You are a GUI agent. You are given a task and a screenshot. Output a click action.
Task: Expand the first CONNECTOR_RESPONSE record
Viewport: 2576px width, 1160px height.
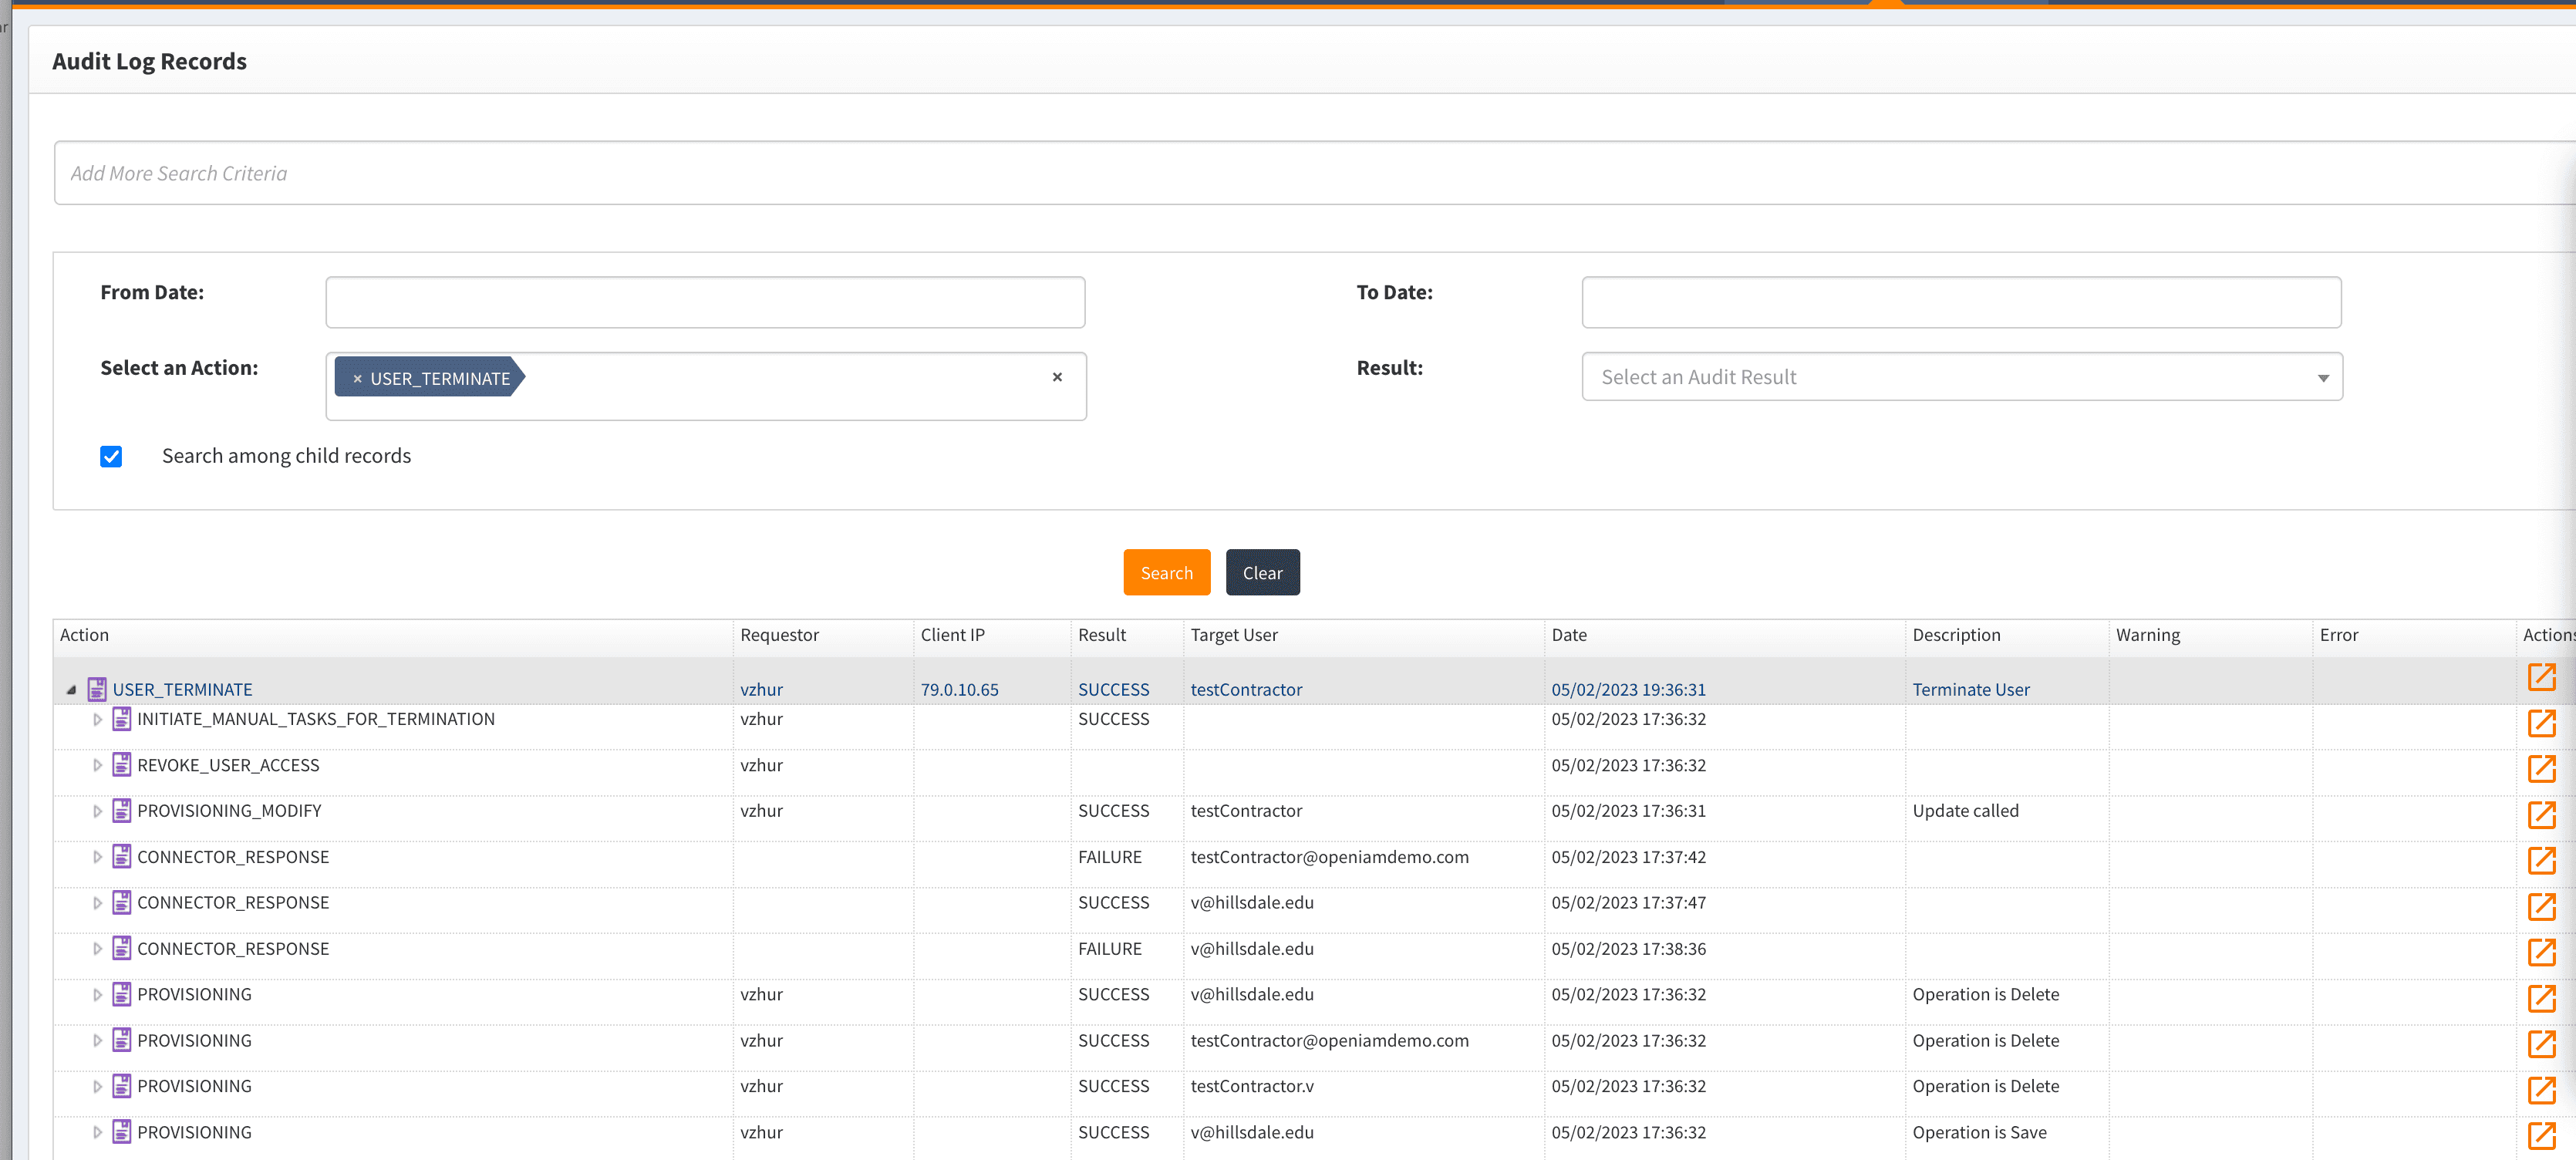(x=97, y=857)
